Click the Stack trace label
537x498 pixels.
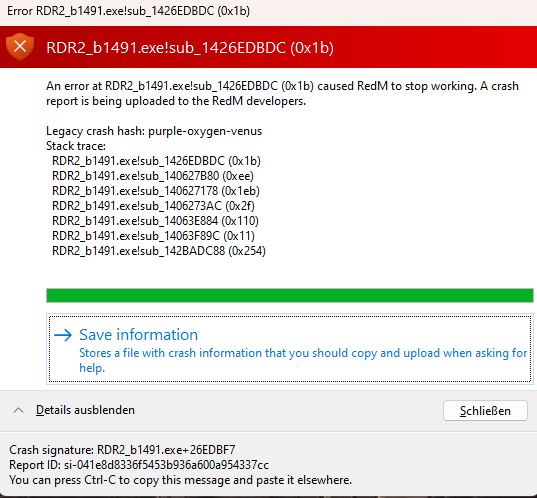[76, 146]
